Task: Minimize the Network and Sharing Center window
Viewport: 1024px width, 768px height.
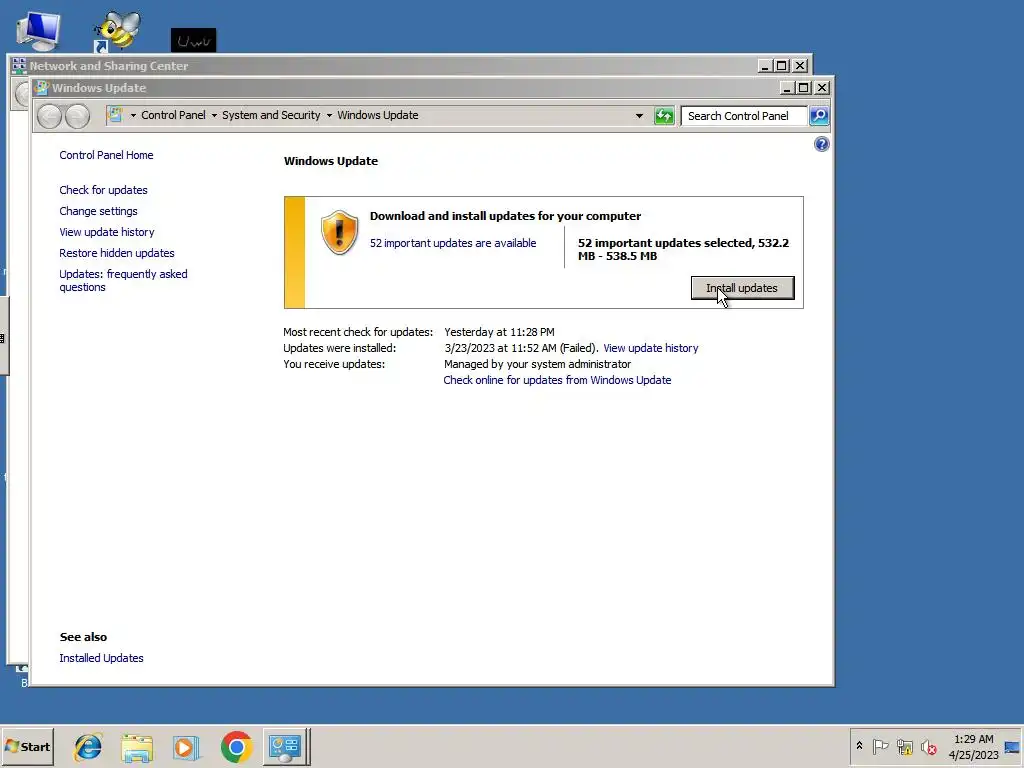Action: pyautogui.click(x=765, y=66)
